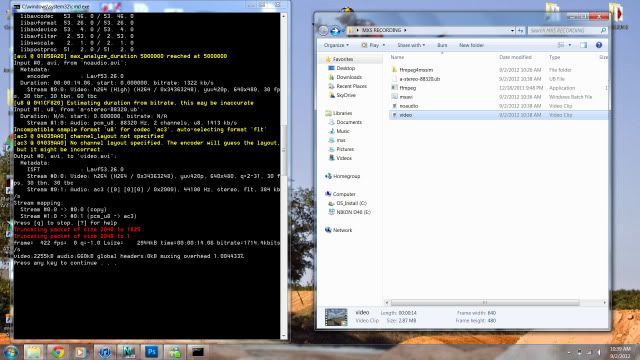Screen dimensions: 640x360
Task: Open the Documents library
Action: pyautogui.click(x=349, y=122)
